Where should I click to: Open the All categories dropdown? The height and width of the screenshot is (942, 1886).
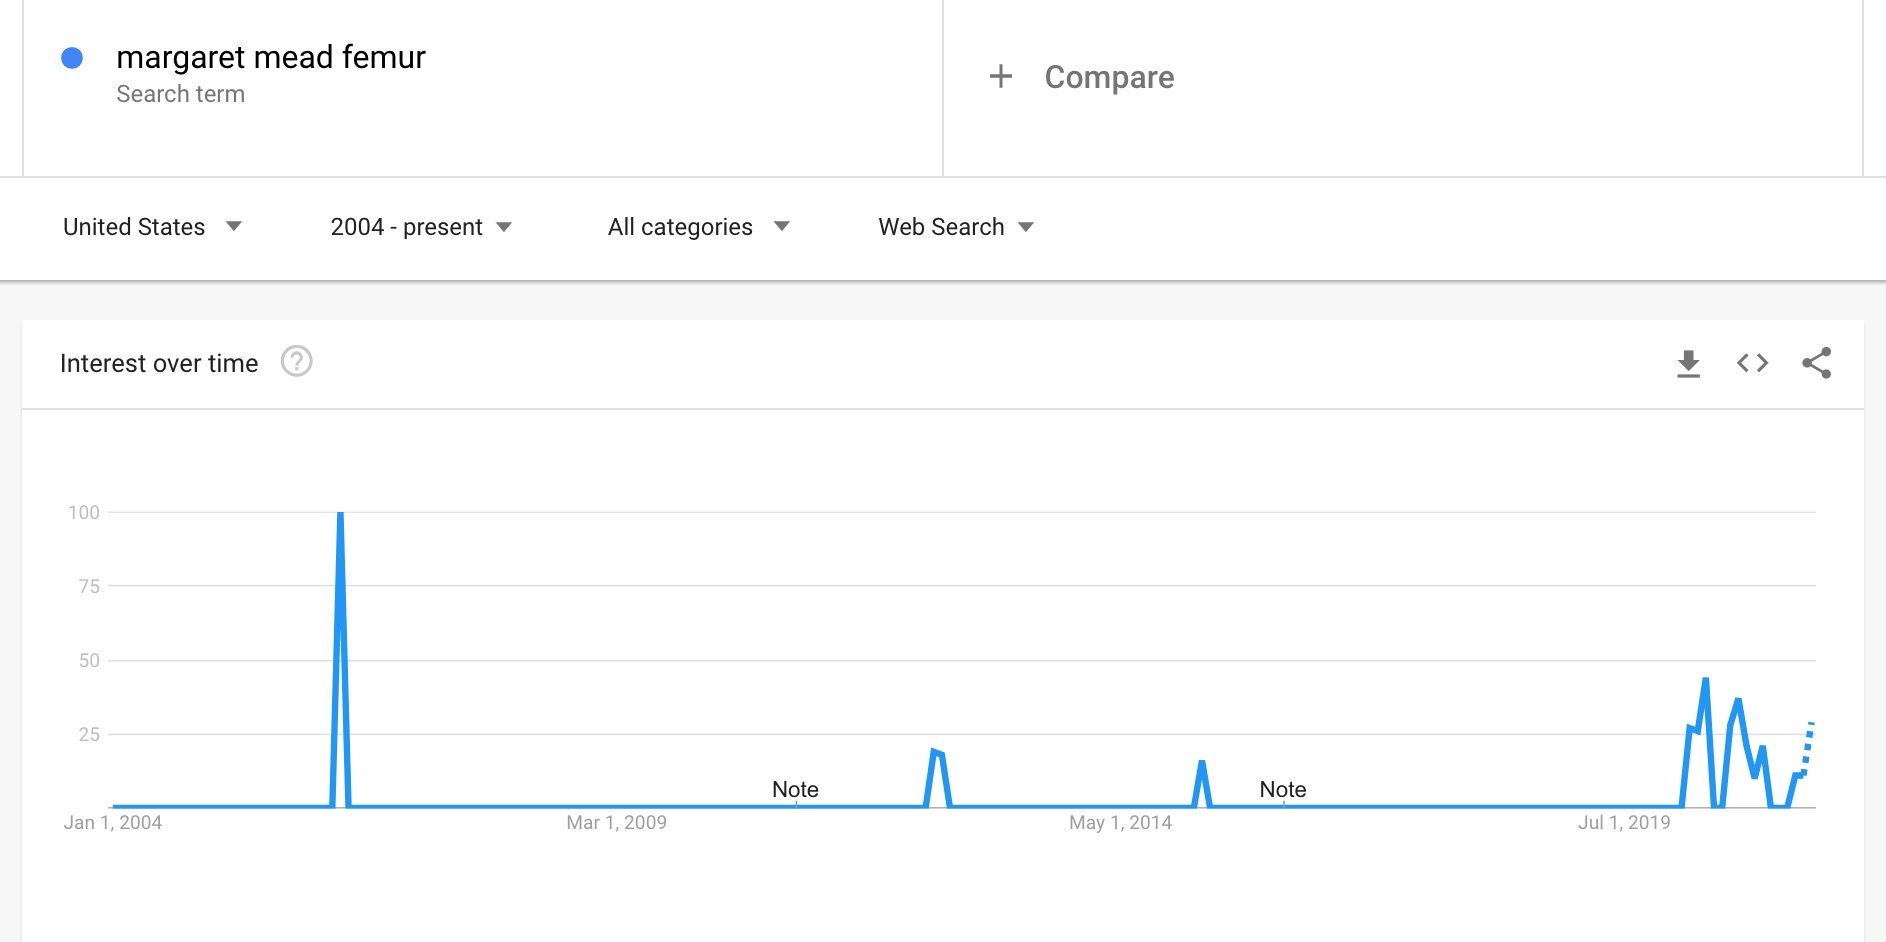[x=699, y=227]
